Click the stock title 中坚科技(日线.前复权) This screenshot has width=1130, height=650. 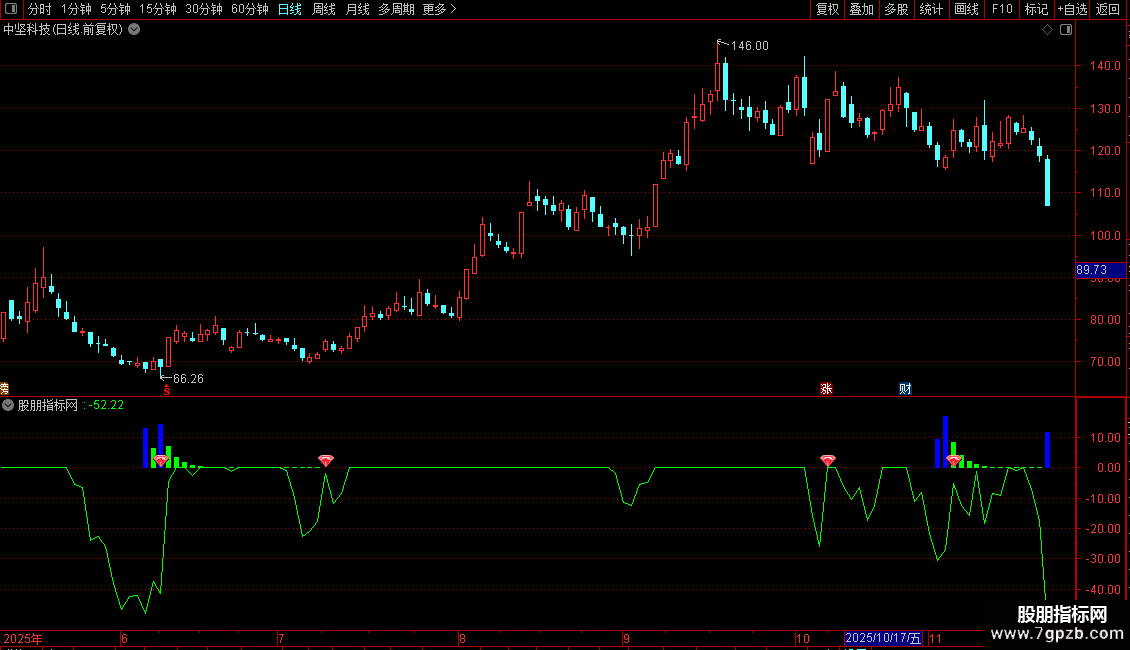point(63,30)
